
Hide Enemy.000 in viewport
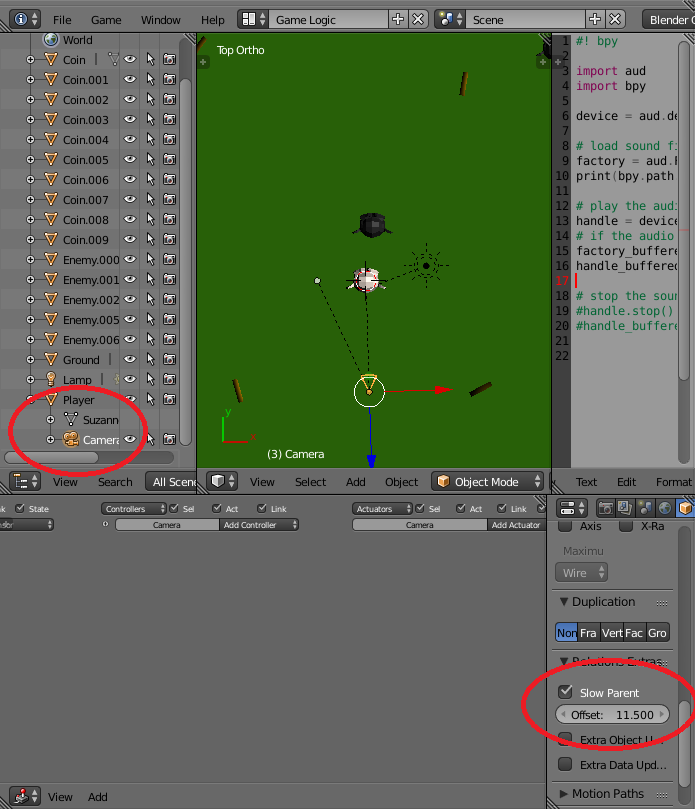130,259
